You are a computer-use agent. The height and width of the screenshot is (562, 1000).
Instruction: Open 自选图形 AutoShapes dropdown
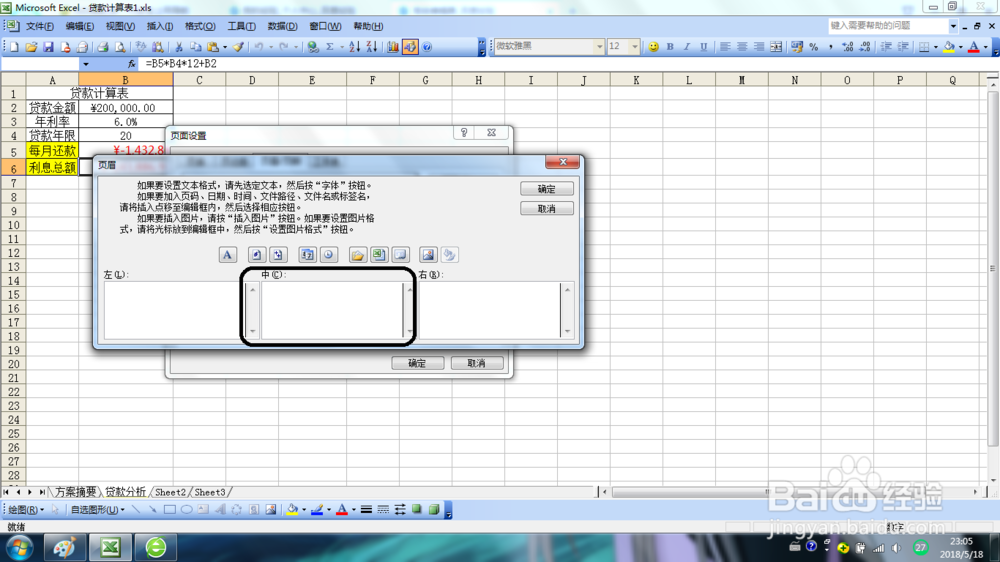click(x=98, y=510)
